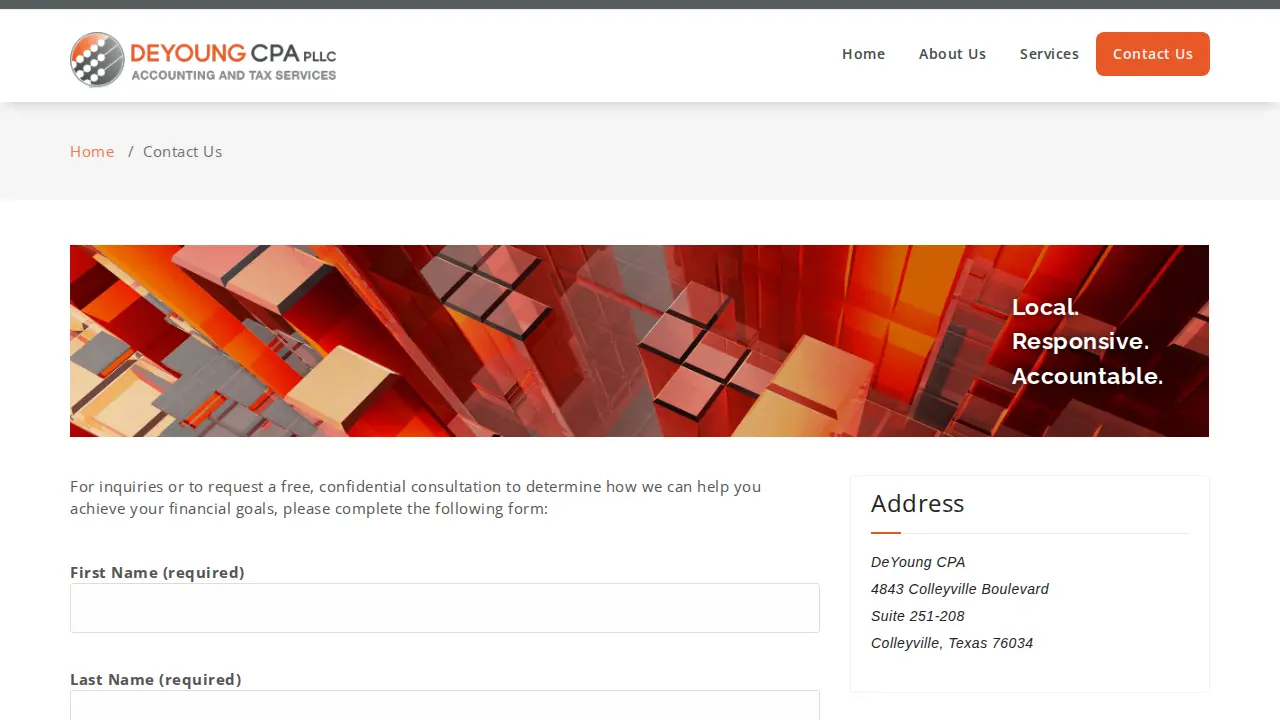Click the First Name (required) label

coord(157,572)
